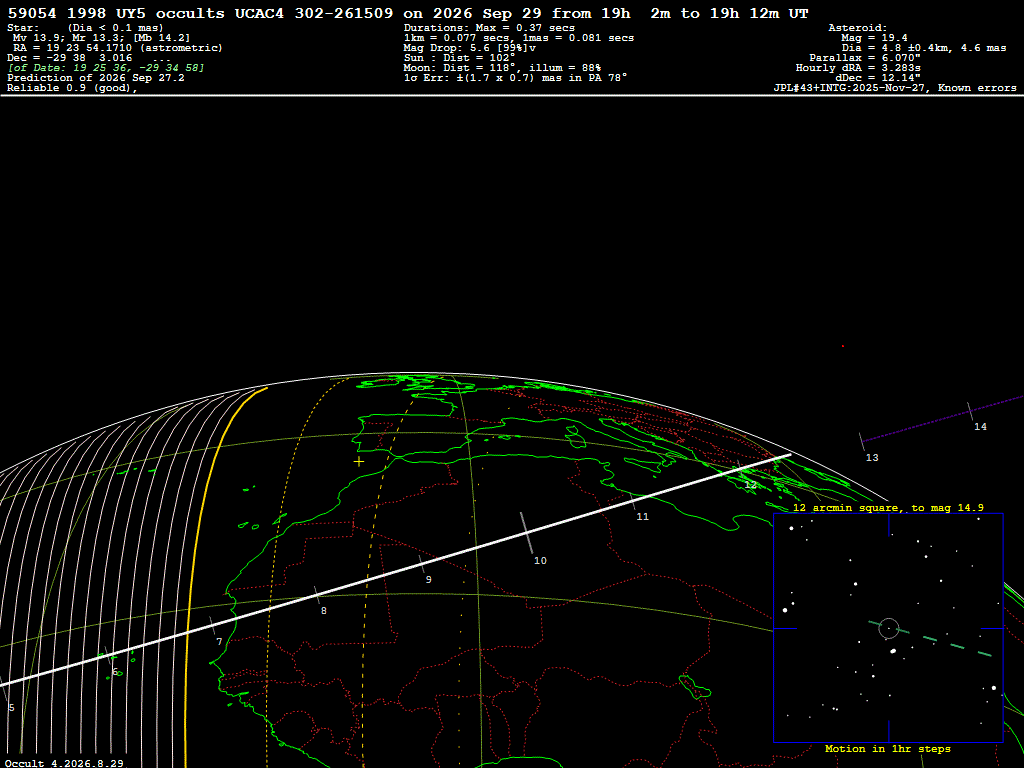The image size is (1024, 768).
Task: Click time marker 11 on the shadow path
Action: pos(643,517)
